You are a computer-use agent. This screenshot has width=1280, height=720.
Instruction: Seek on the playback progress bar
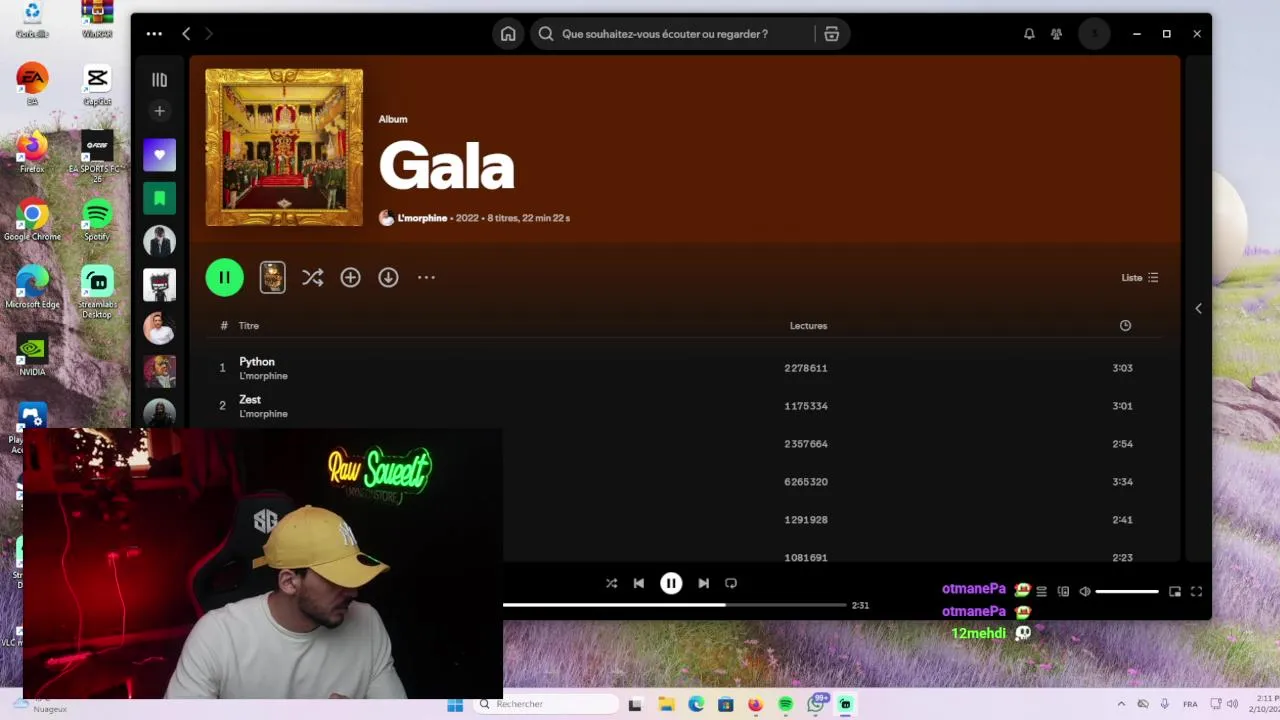click(674, 605)
